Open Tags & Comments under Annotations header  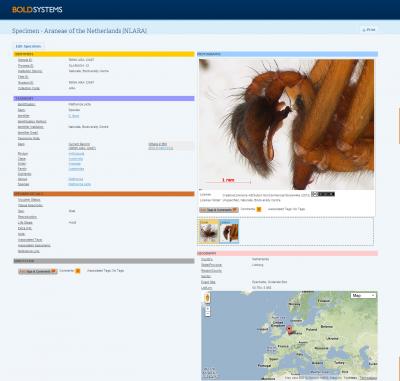coord(38,271)
